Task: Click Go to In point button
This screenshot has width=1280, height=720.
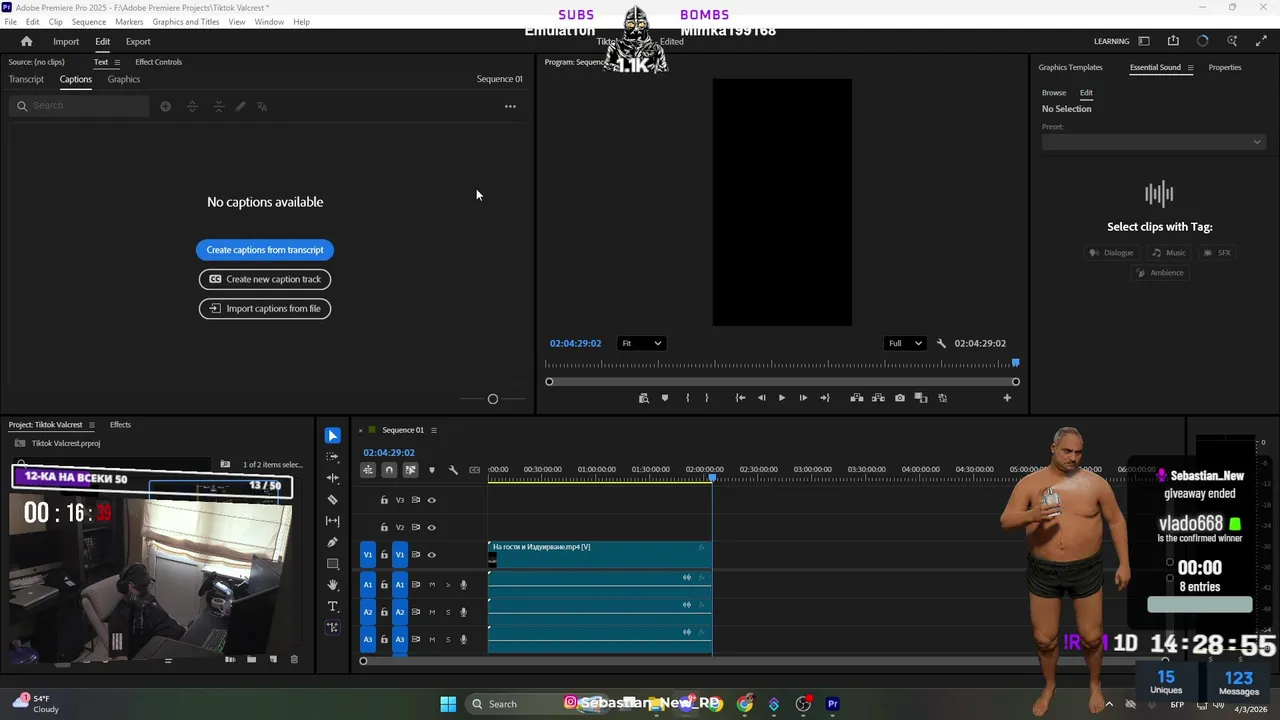Action: click(740, 398)
